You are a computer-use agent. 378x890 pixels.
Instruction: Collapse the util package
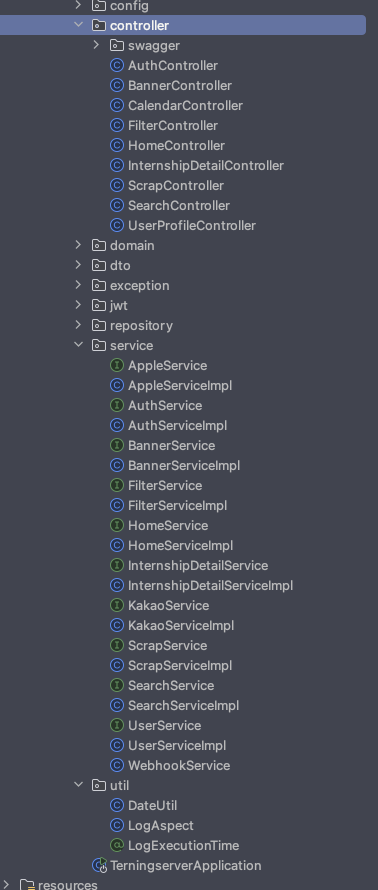pos(78,785)
